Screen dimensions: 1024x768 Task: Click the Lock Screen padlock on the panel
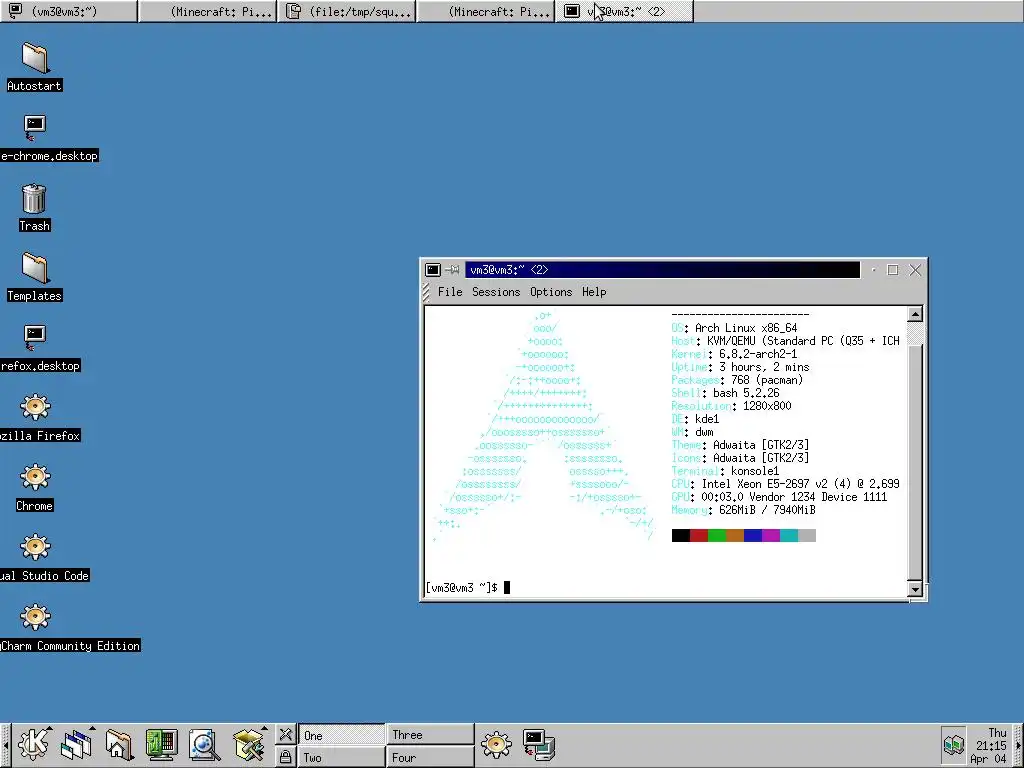[x=285, y=757]
